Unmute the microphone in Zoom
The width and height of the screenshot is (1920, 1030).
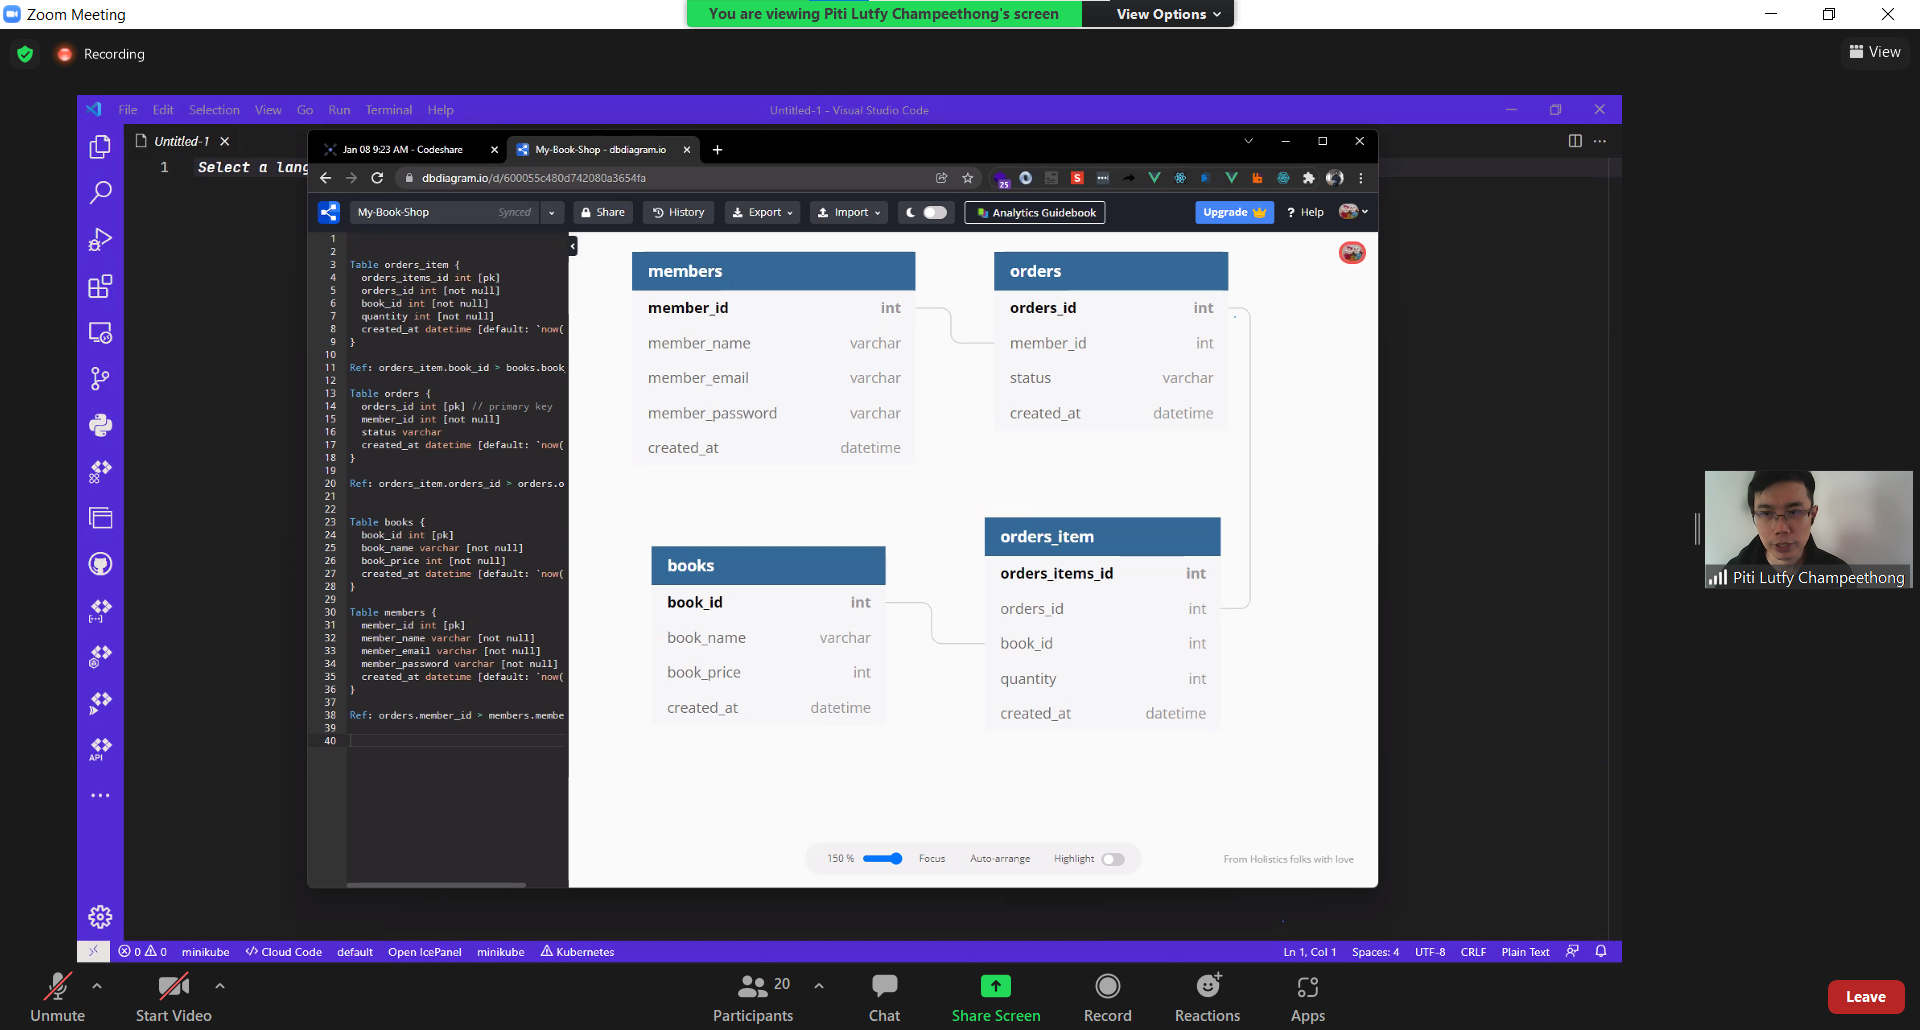click(x=58, y=998)
